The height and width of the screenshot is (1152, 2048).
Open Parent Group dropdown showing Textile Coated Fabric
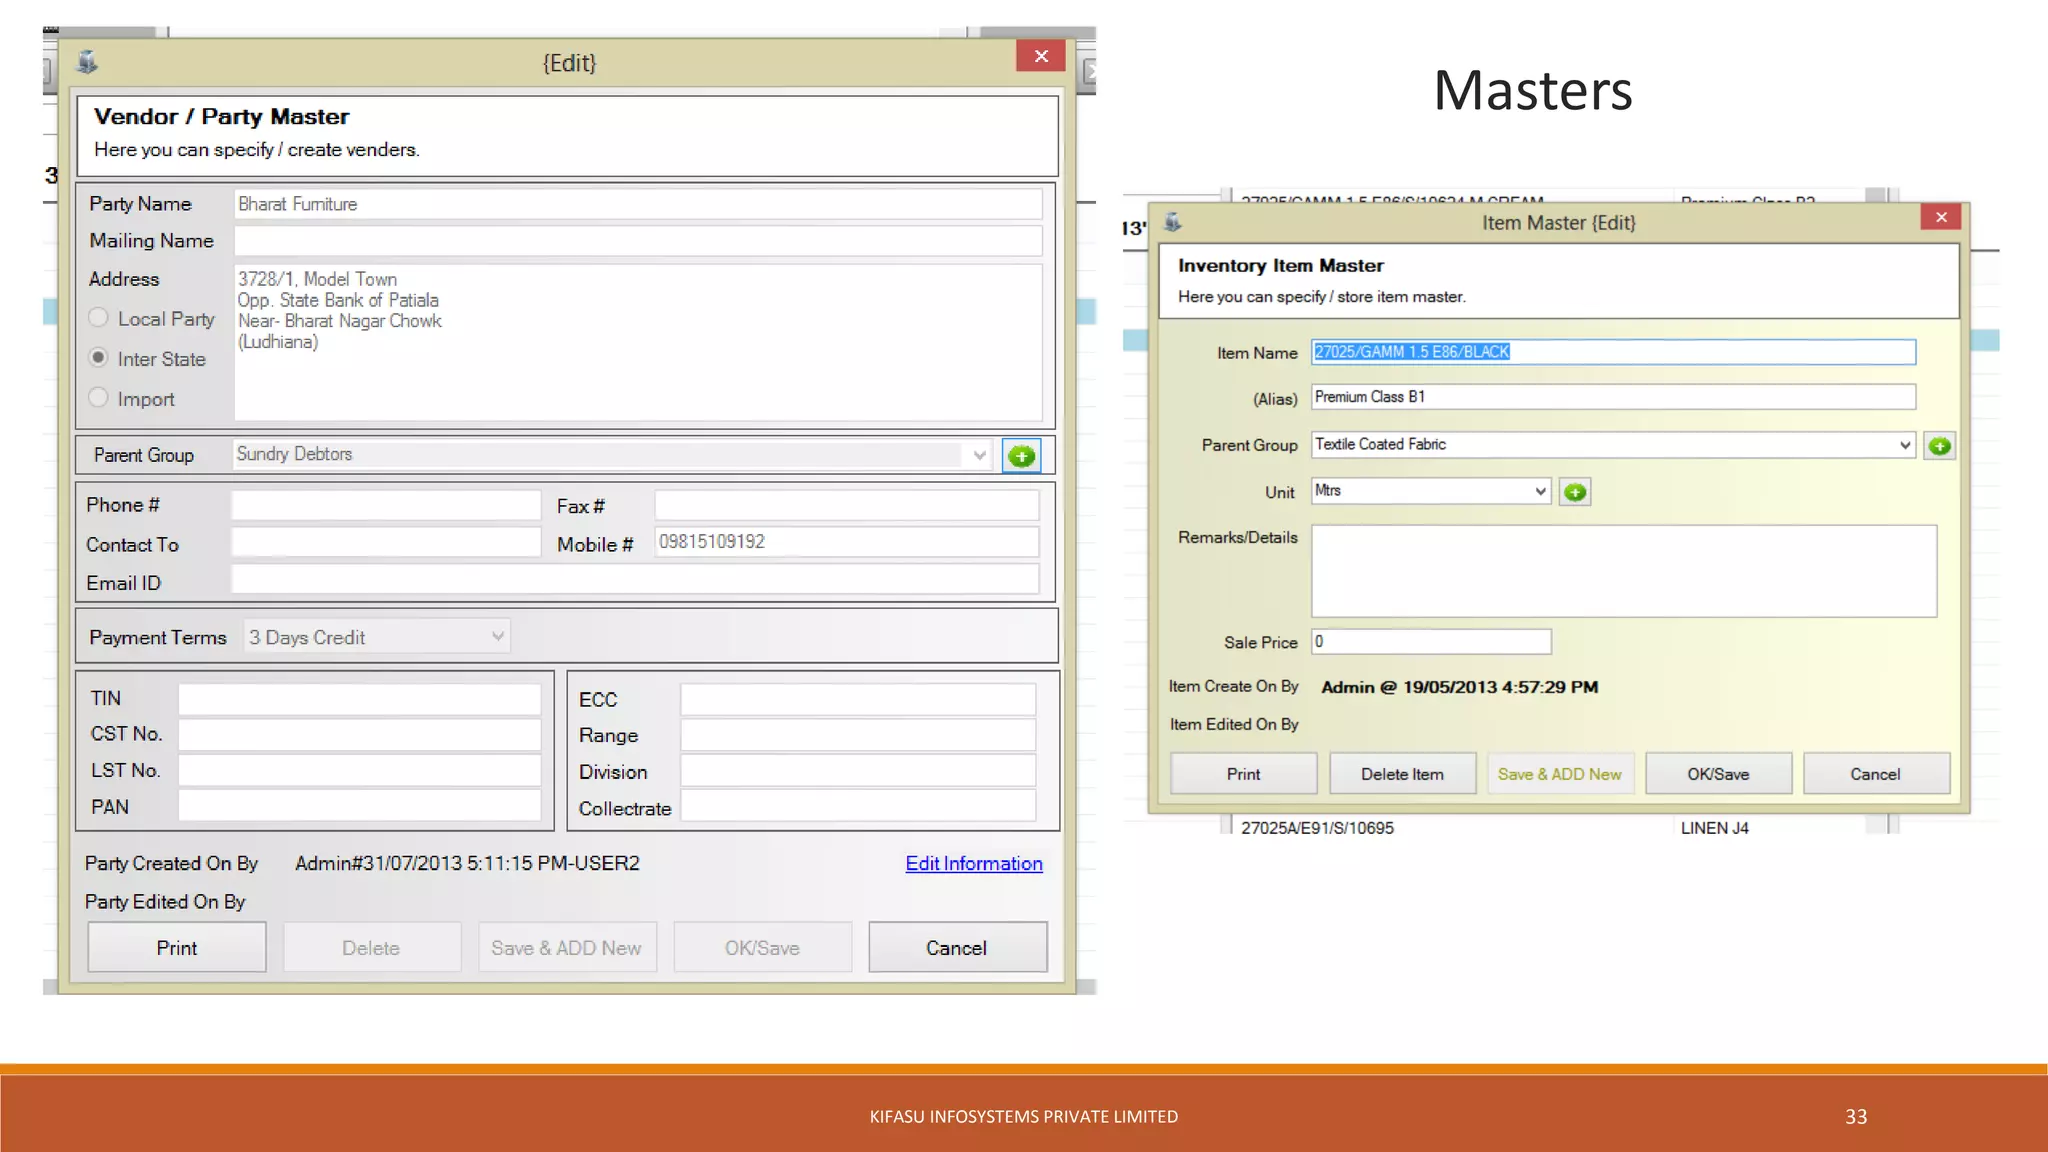click(1904, 445)
